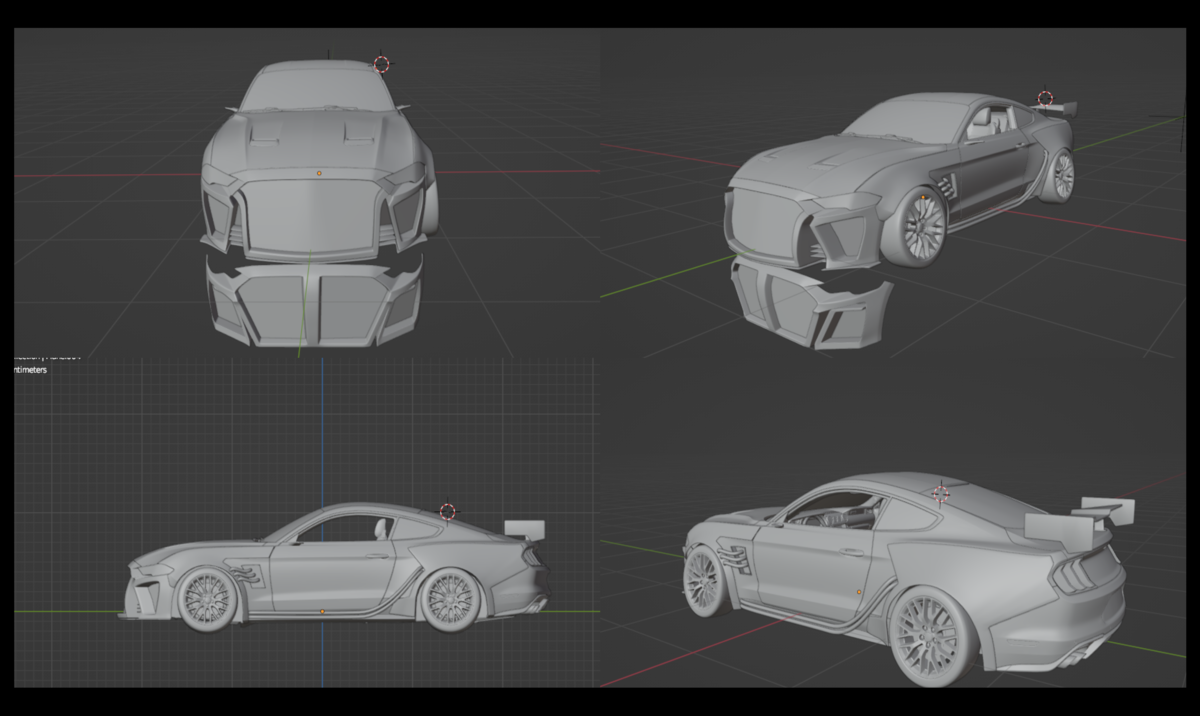Select the orange origin dot on the front-view grille
1200x716 pixels.
point(319,173)
